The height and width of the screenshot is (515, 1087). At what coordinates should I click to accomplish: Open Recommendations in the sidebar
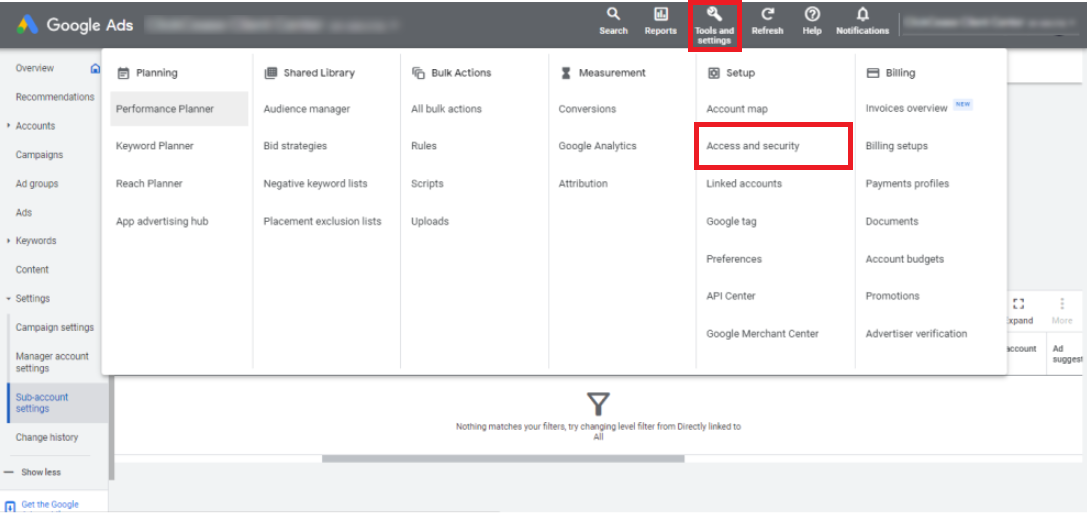point(55,97)
